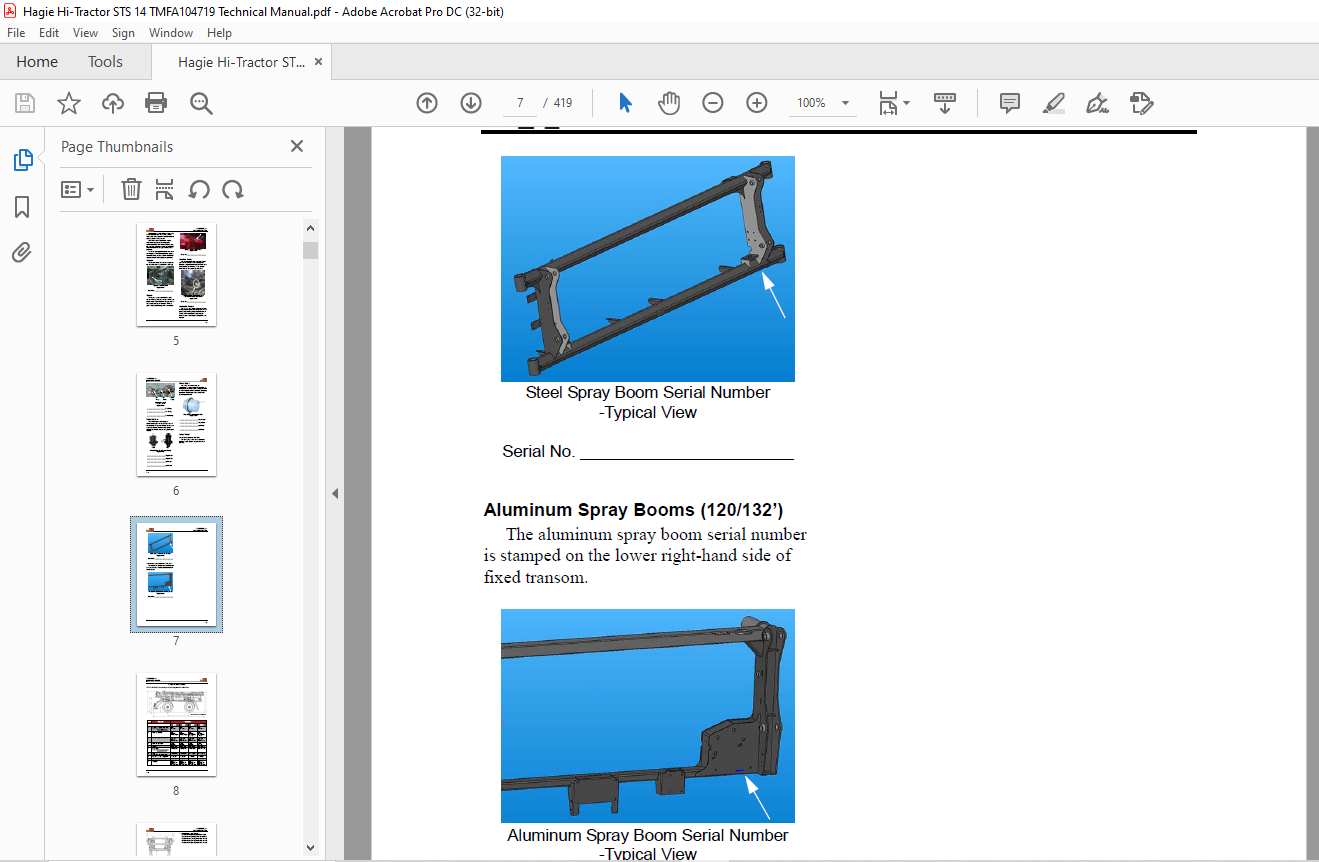The height and width of the screenshot is (862, 1319).
Task: Open thumbnail options dropdown menu
Action: click(x=77, y=189)
